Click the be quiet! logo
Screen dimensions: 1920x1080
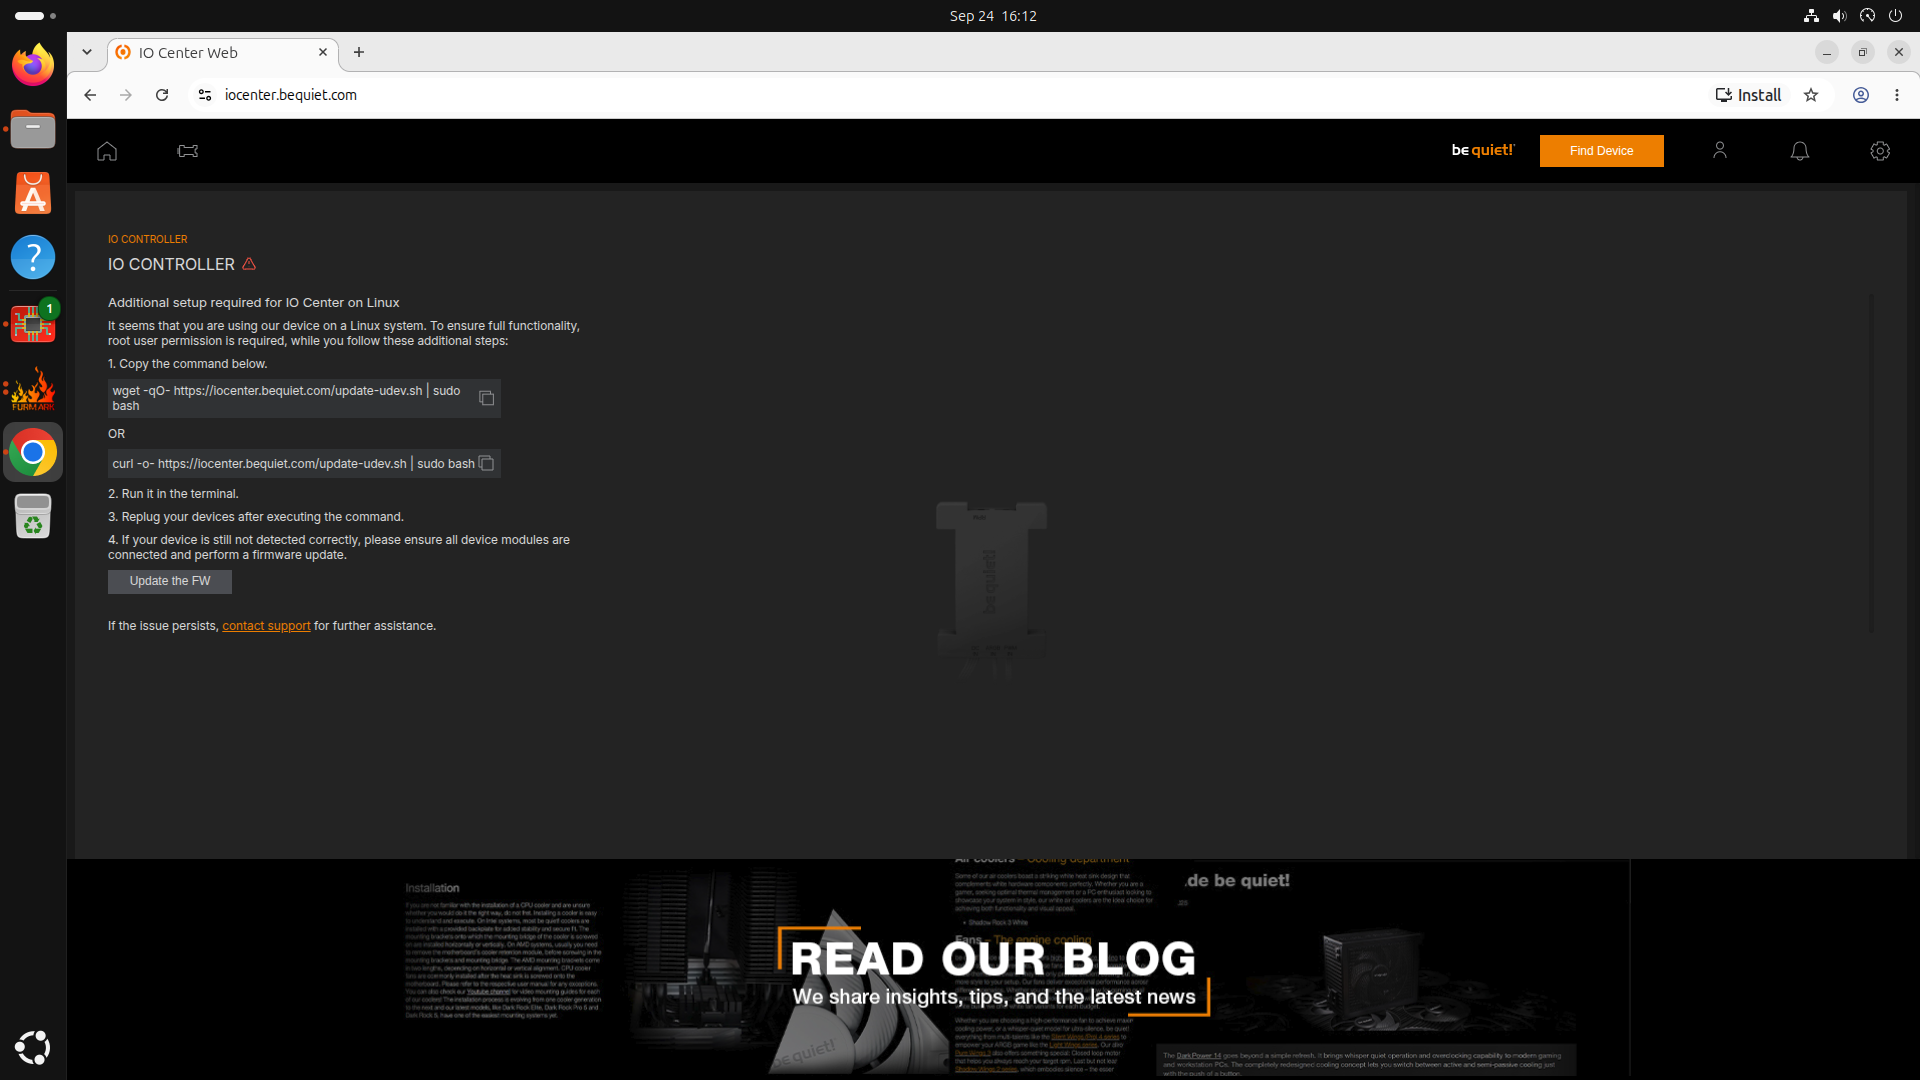tap(1483, 150)
